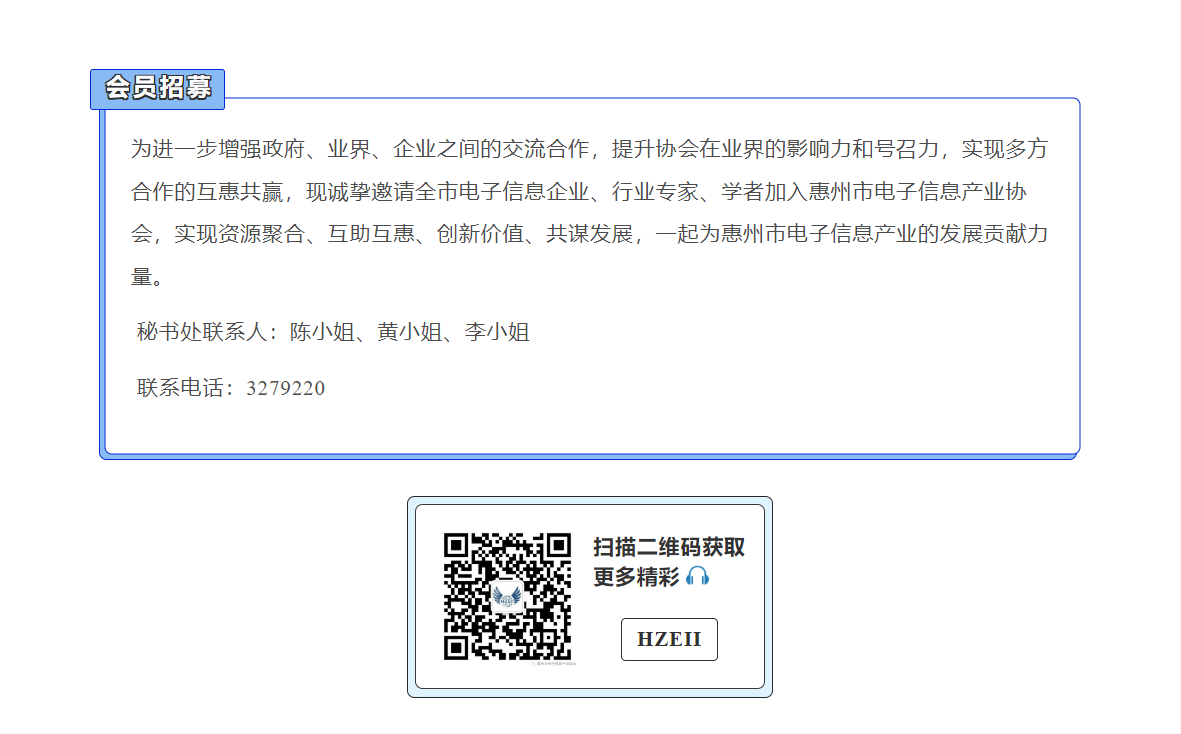Click the 更多精彩 text beside headphones
Screen dimensions: 1181x734
[x=636, y=577]
